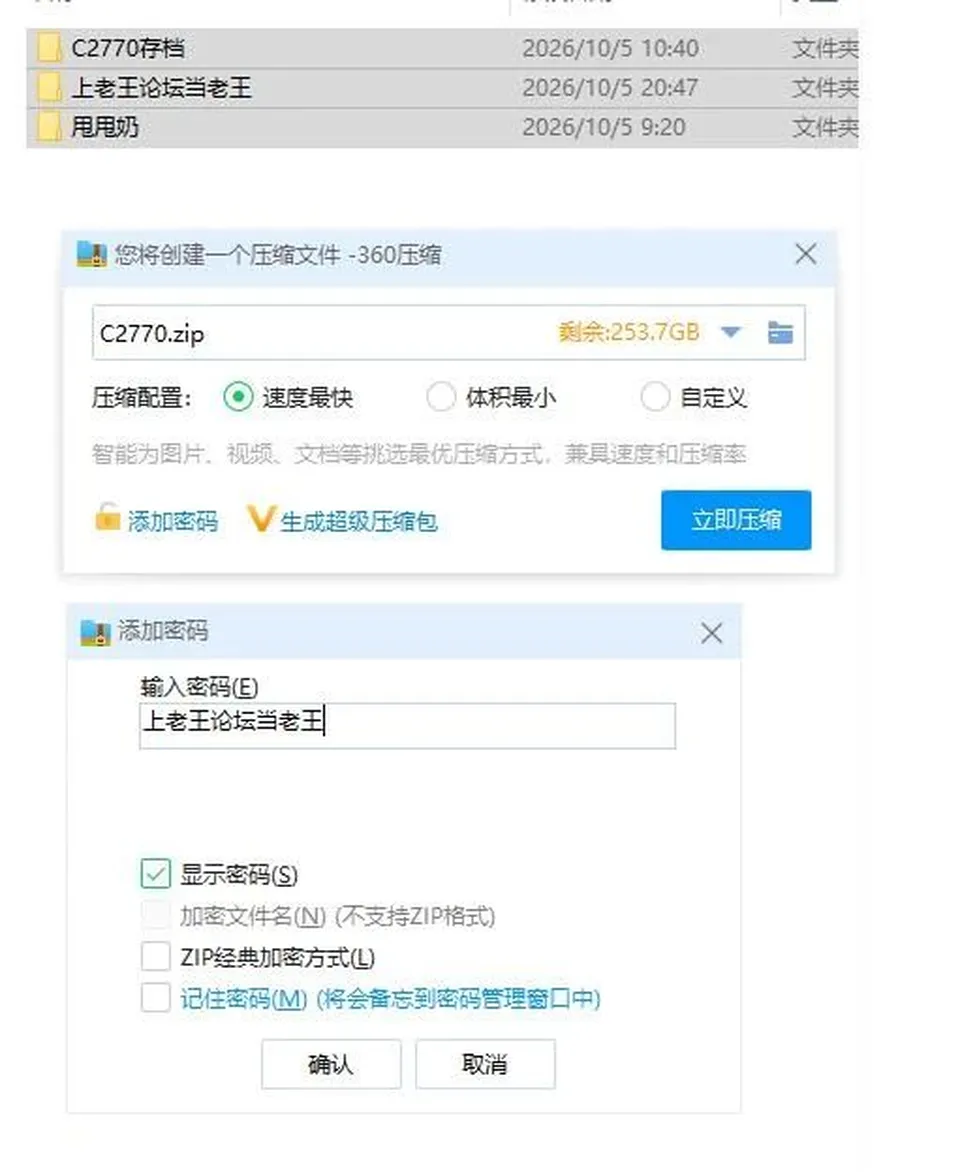960x1174 pixels.
Task: Select the 速度最快 compression option
Action: (238, 396)
